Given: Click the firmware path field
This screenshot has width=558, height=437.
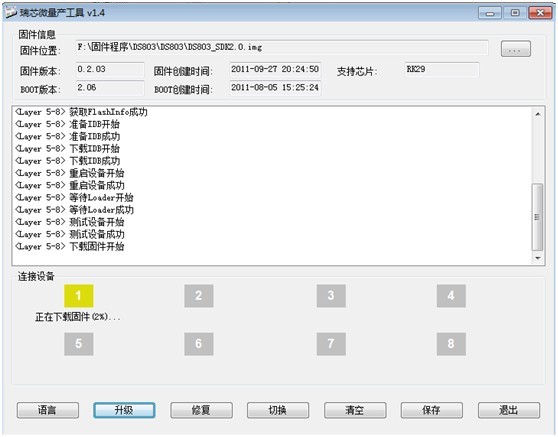Looking at the screenshot, I should point(282,48).
